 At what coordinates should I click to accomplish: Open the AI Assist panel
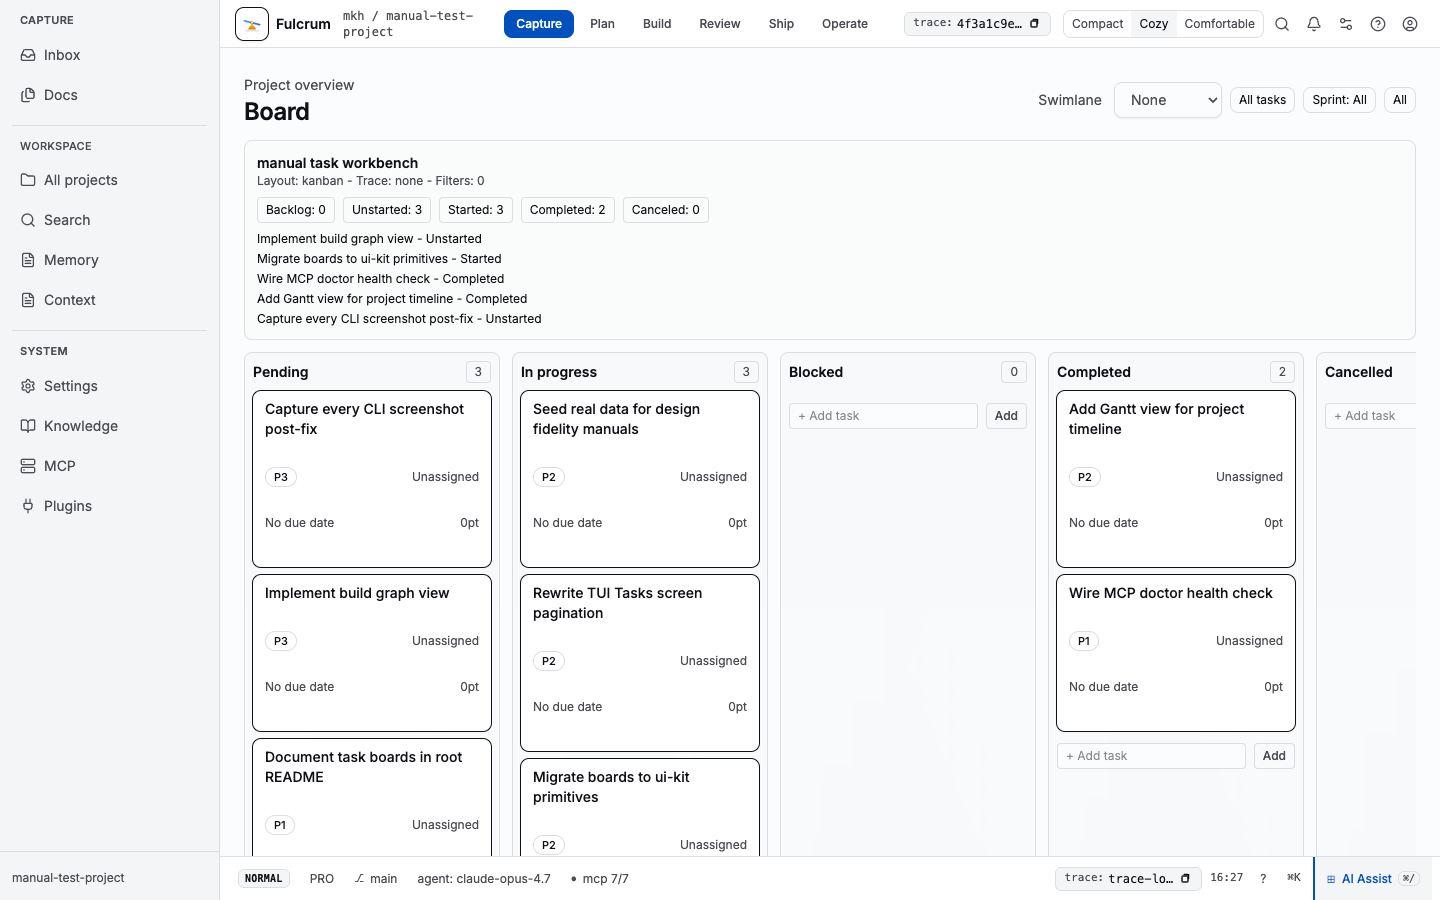pyautogui.click(x=1371, y=879)
